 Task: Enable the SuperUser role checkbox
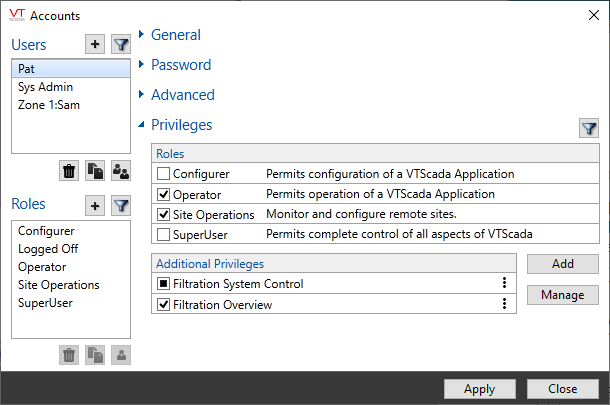pos(163,234)
